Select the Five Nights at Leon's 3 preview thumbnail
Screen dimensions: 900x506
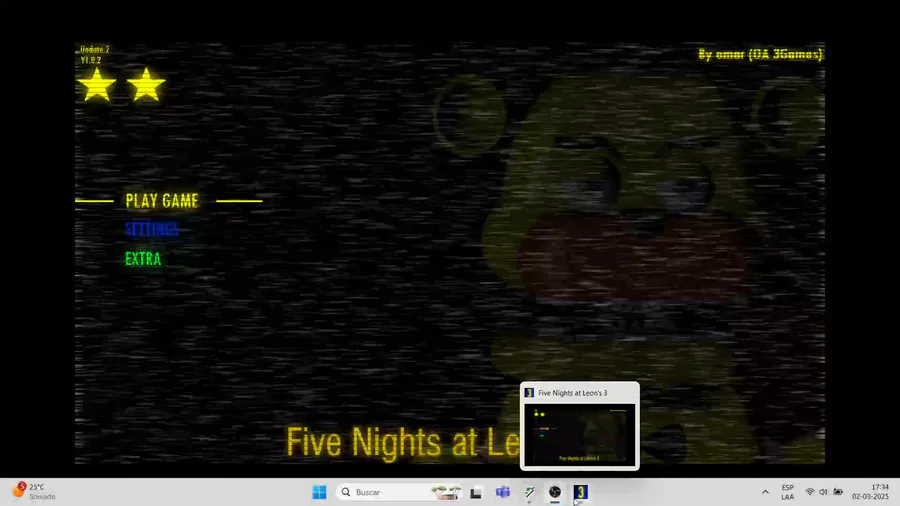pos(580,434)
